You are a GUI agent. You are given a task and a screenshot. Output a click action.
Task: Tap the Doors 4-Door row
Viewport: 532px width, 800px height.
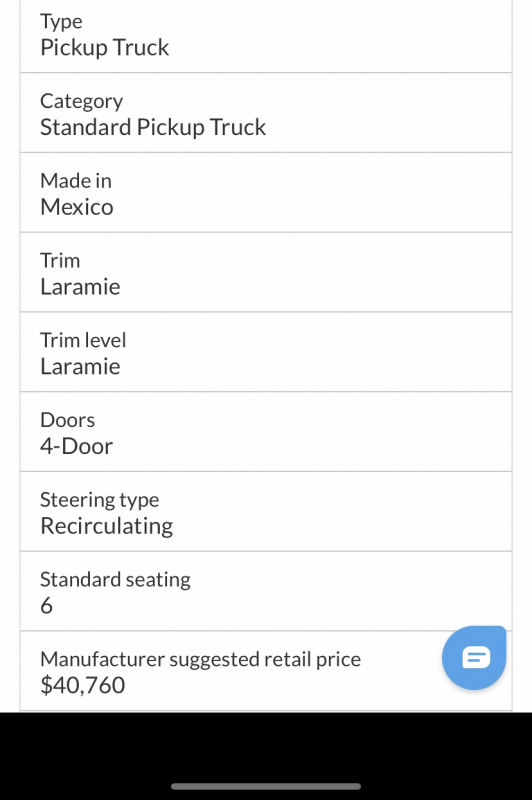[266, 432]
